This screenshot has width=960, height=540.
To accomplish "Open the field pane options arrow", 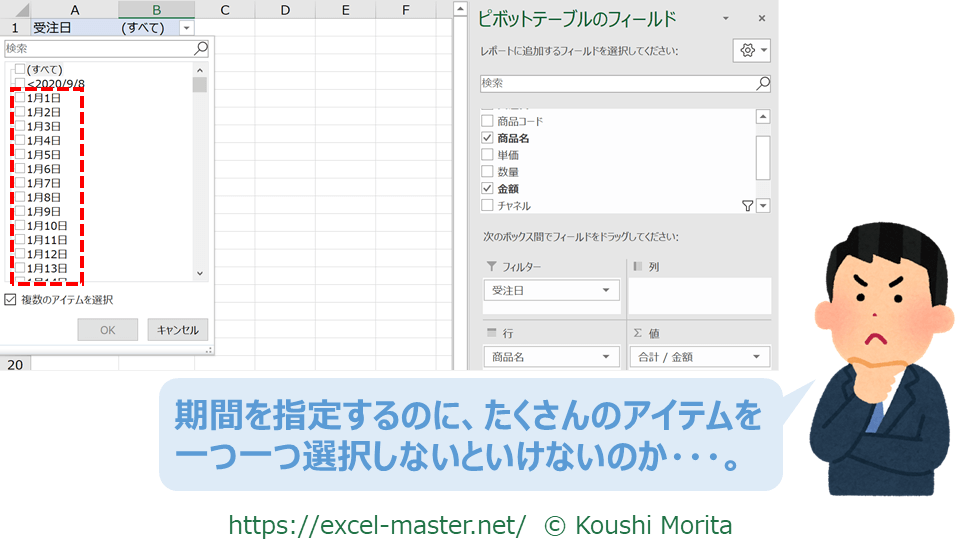I will point(726,19).
